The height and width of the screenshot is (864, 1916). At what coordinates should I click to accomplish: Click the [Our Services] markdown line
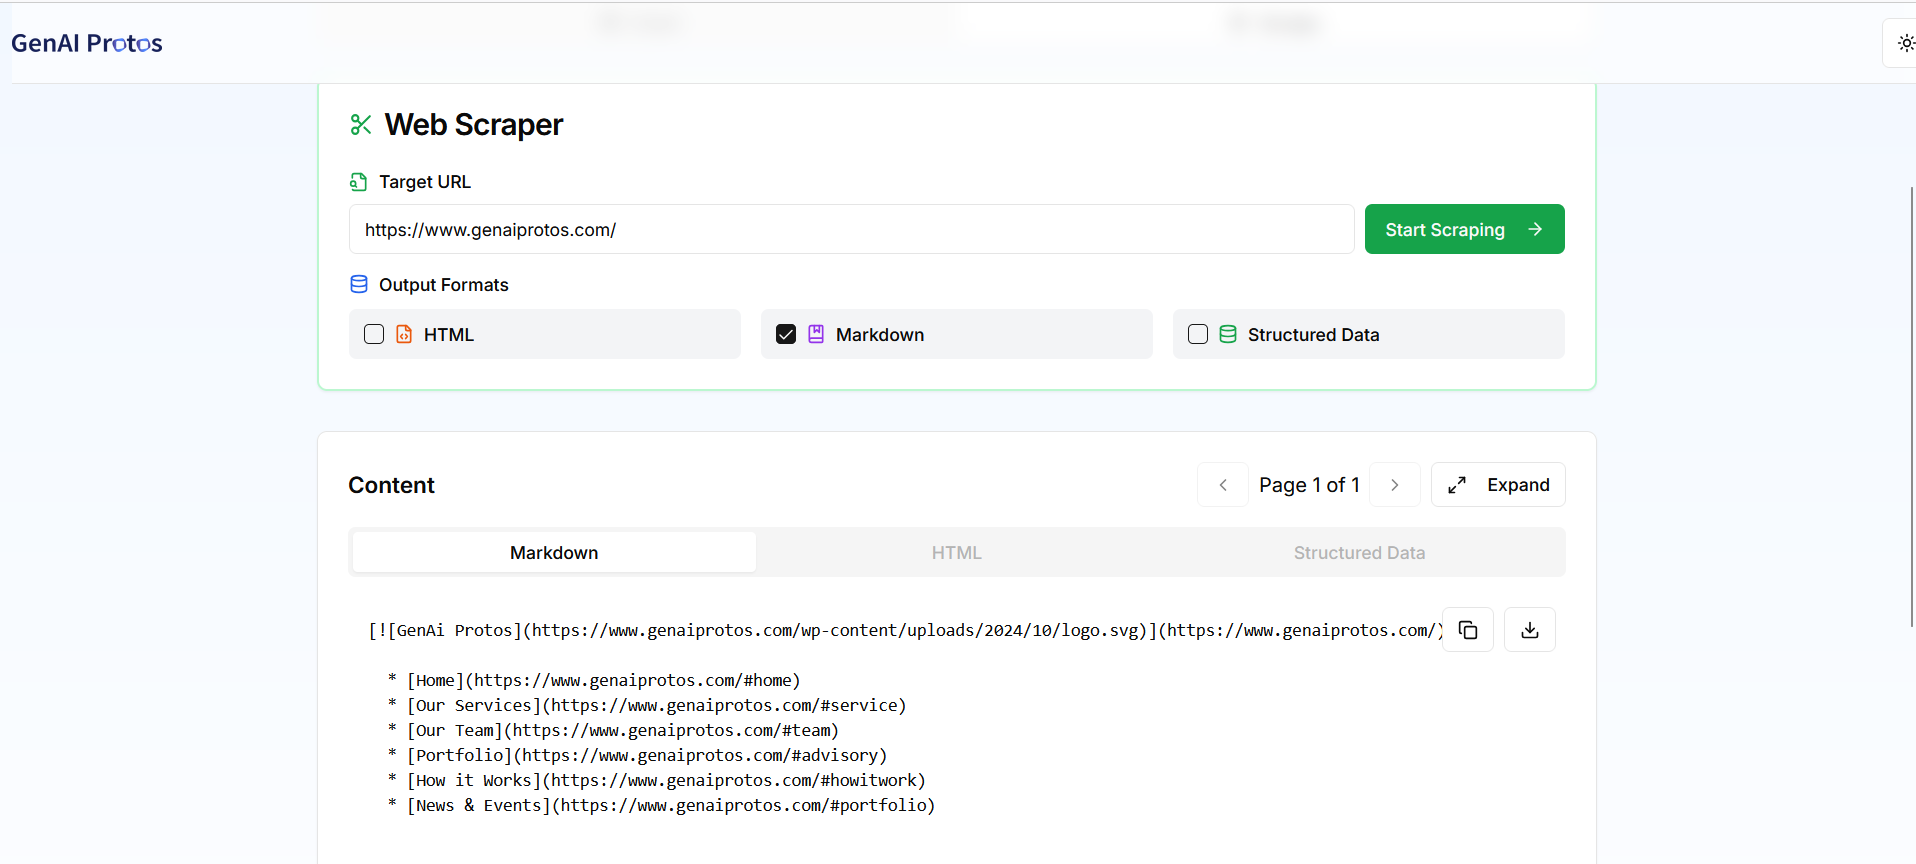click(x=647, y=705)
